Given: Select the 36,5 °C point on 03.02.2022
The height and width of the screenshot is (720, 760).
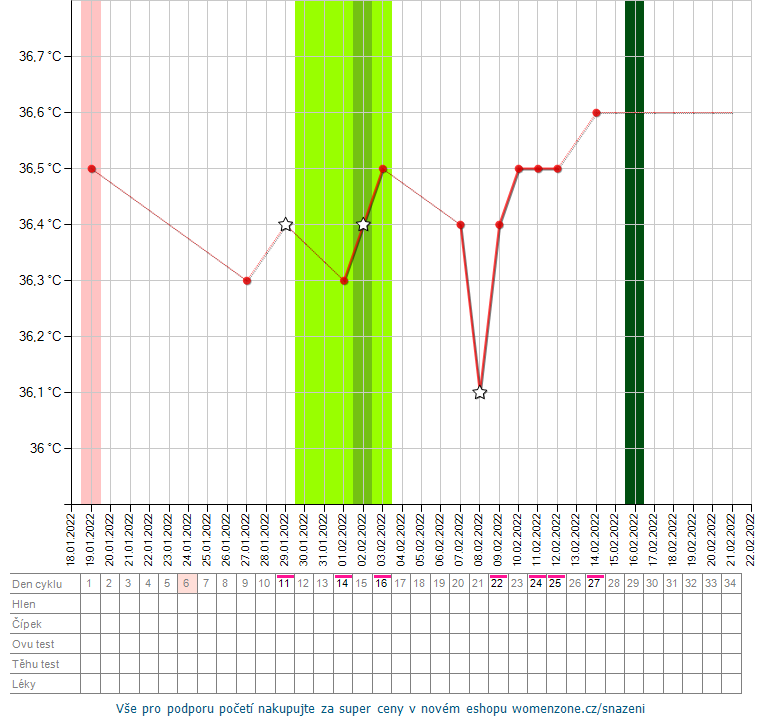Looking at the screenshot, I should (383, 169).
